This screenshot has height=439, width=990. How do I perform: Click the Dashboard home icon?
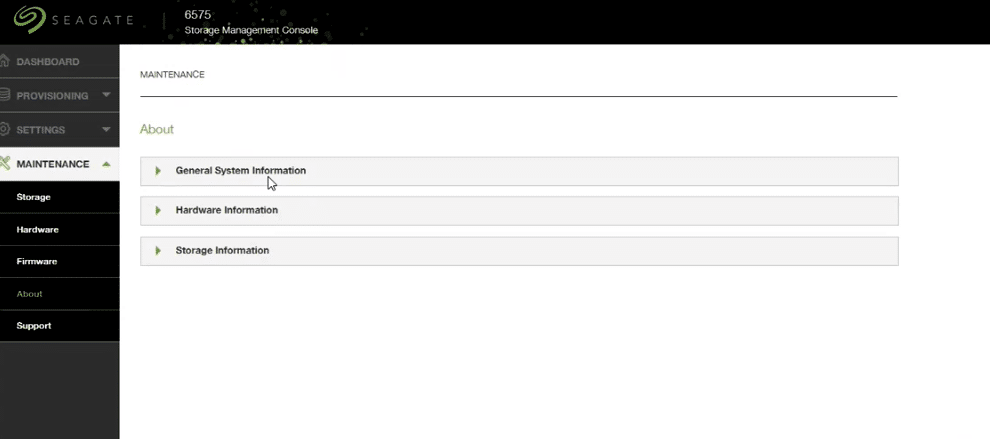[x=5, y=61]
